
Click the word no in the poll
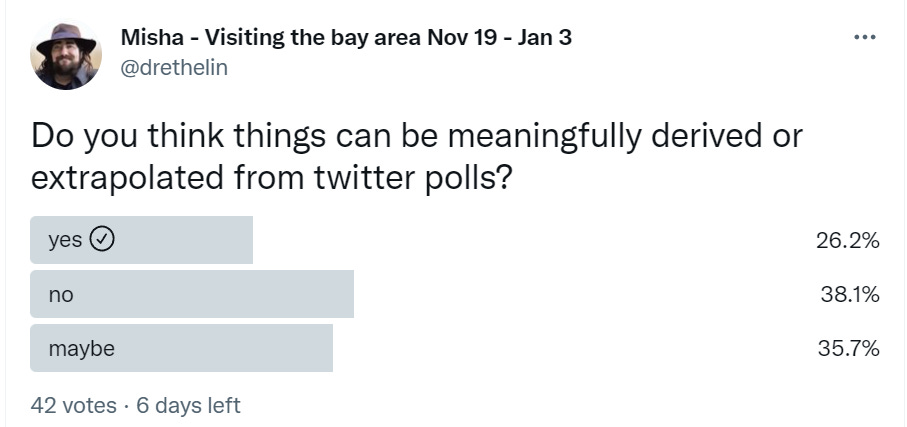61,295
